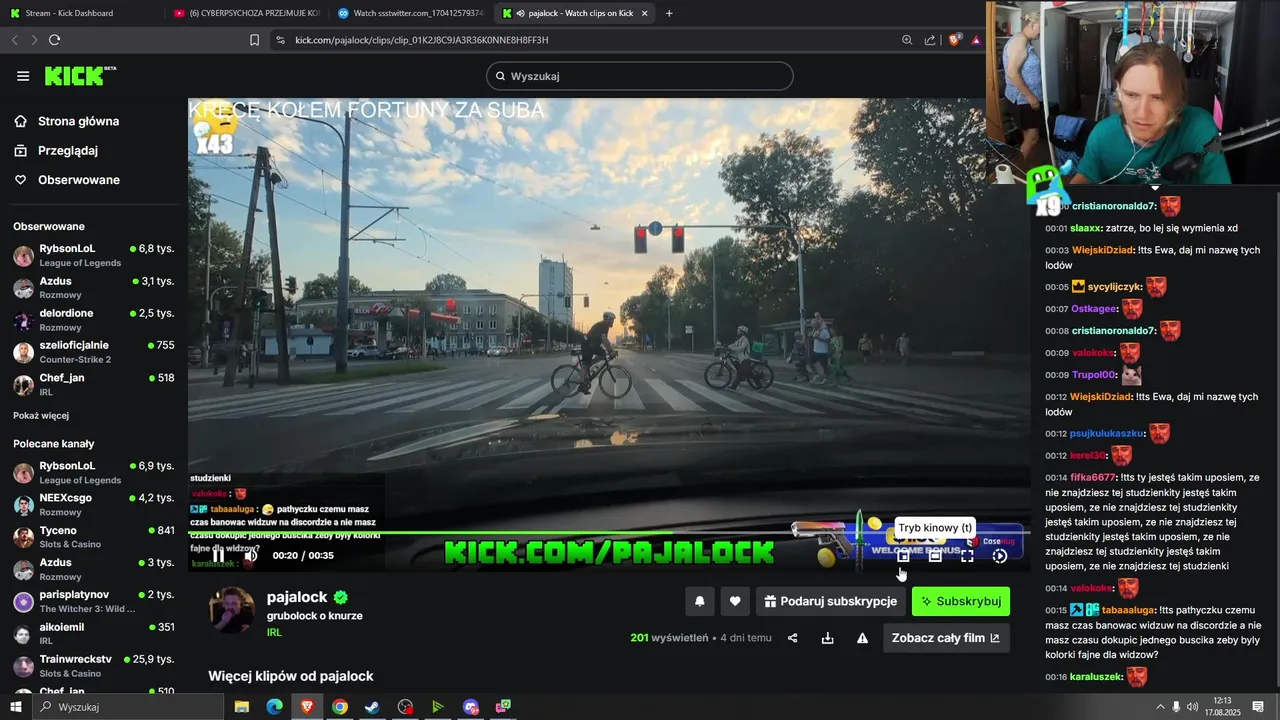Screen dimensions: 1280x720
Task: Launch Steam from the taskbar
Action: [x=372, y=707]
